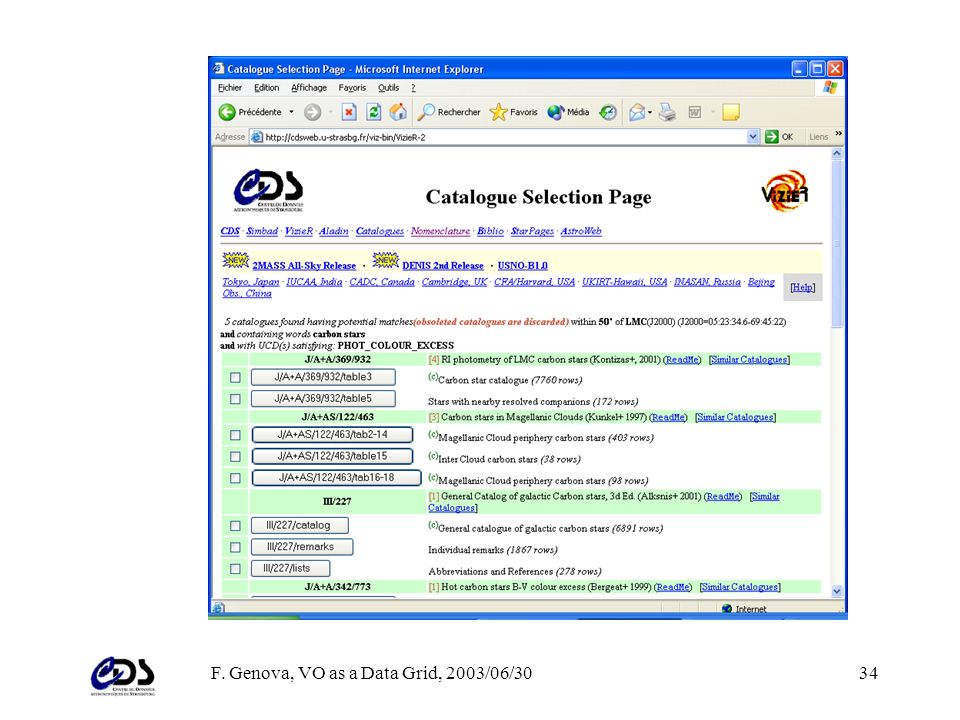Select checkbox for J/A+AS/122/463/table15
Screen dimensions: 960x720
pyautogui.click(x=235, y=457)
